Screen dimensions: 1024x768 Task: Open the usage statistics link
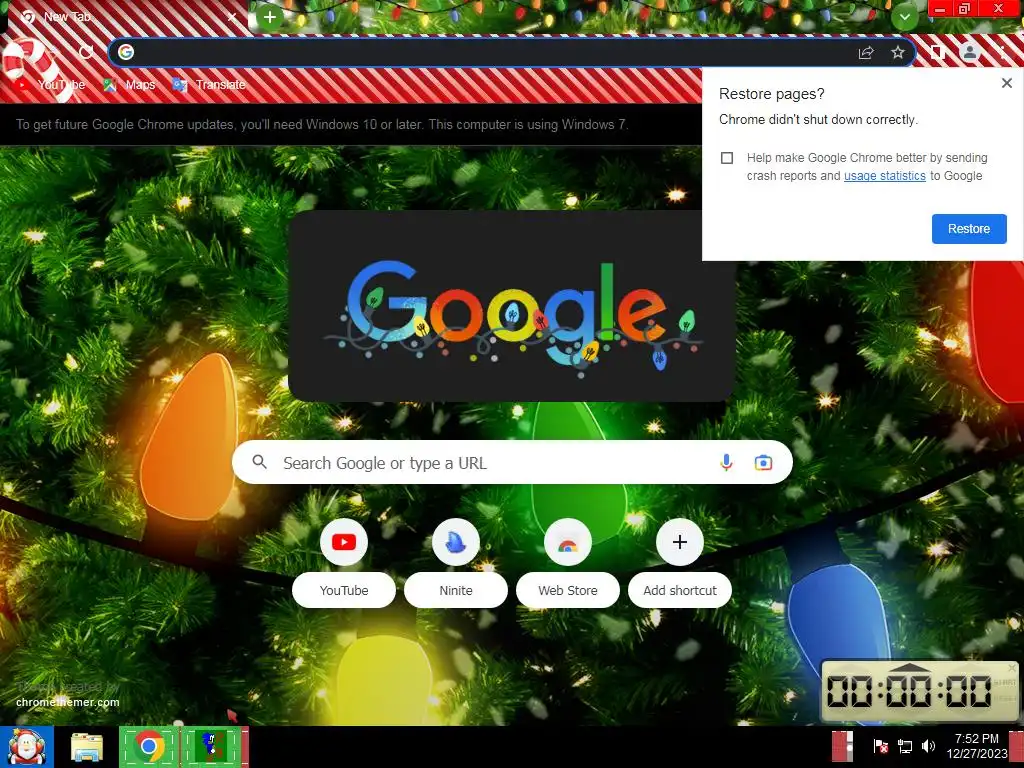pyautogui.click(x=885, y=176)
